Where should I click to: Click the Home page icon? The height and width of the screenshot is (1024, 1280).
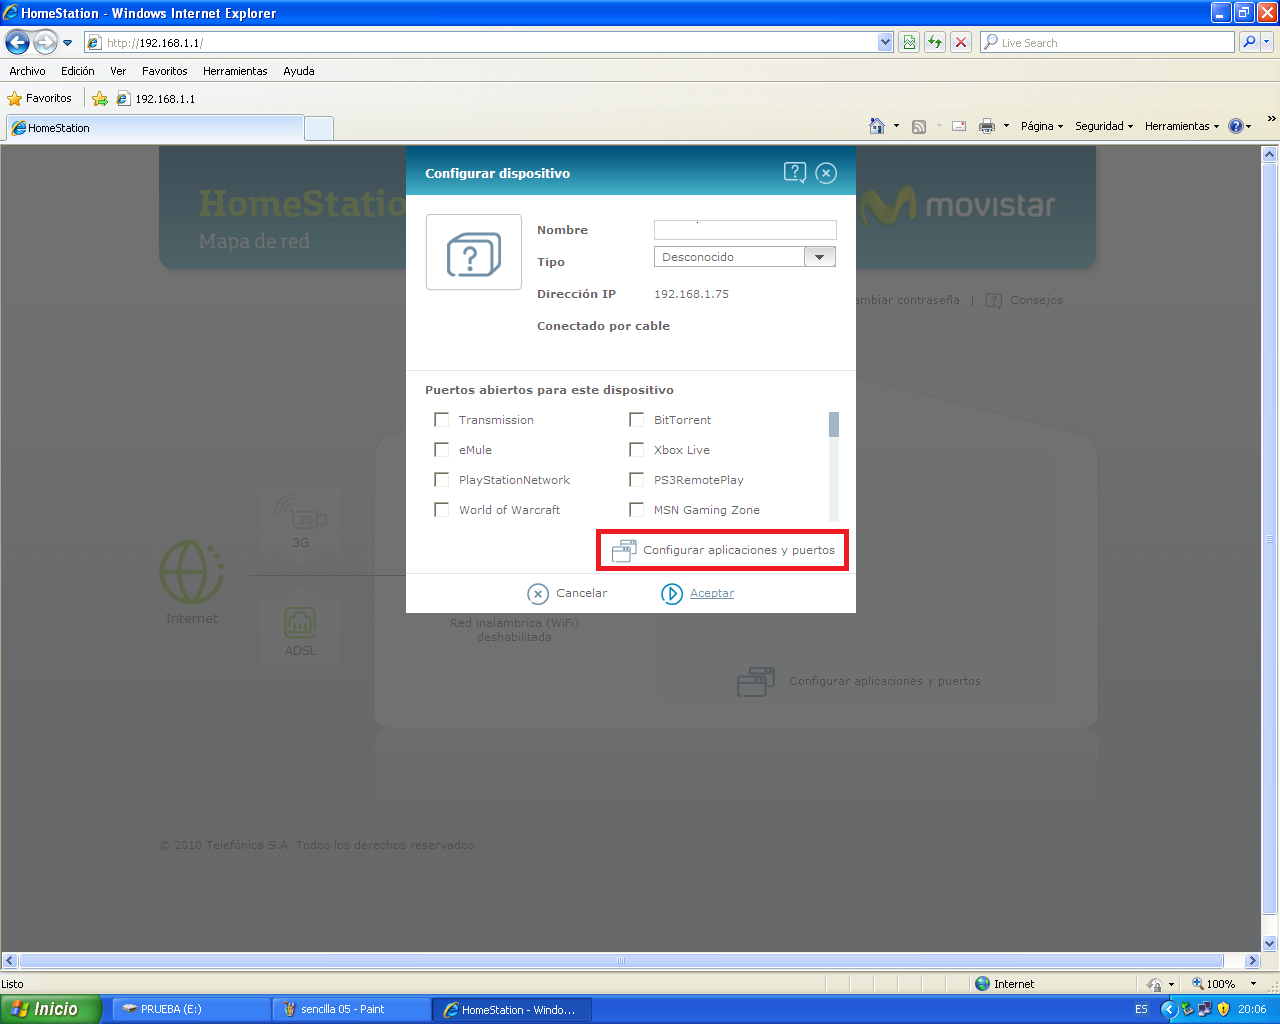tap(877, 126)
